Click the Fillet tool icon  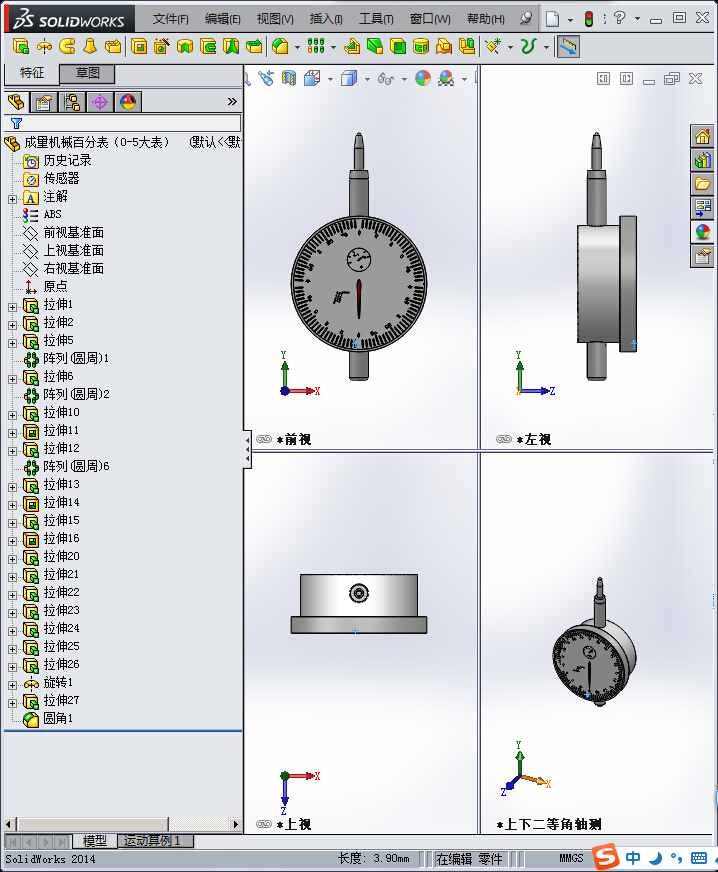[280, 47]
